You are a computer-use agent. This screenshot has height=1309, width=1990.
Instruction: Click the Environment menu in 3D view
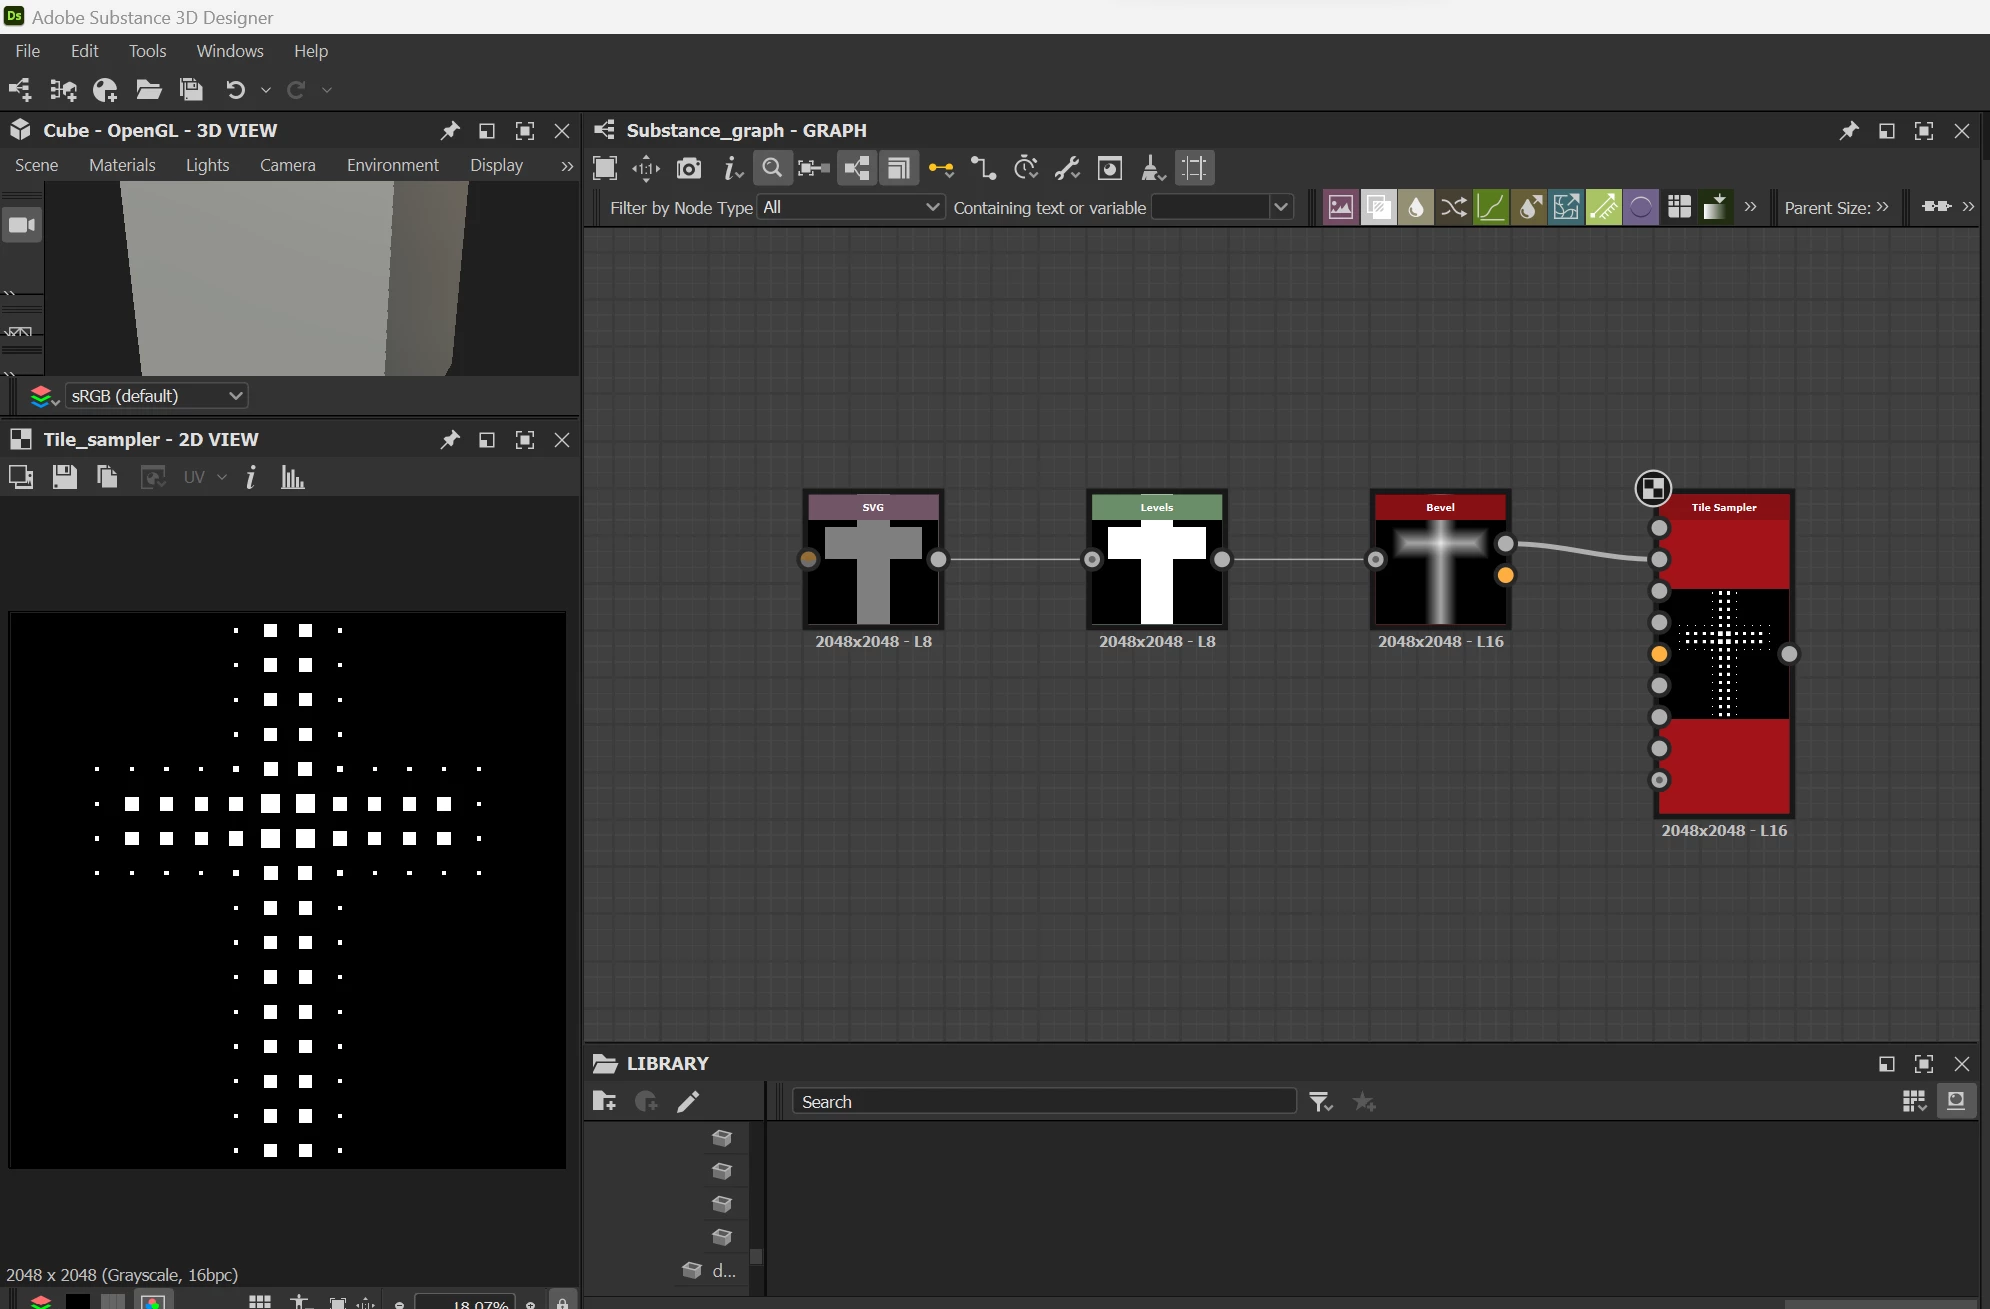point(392,165)
